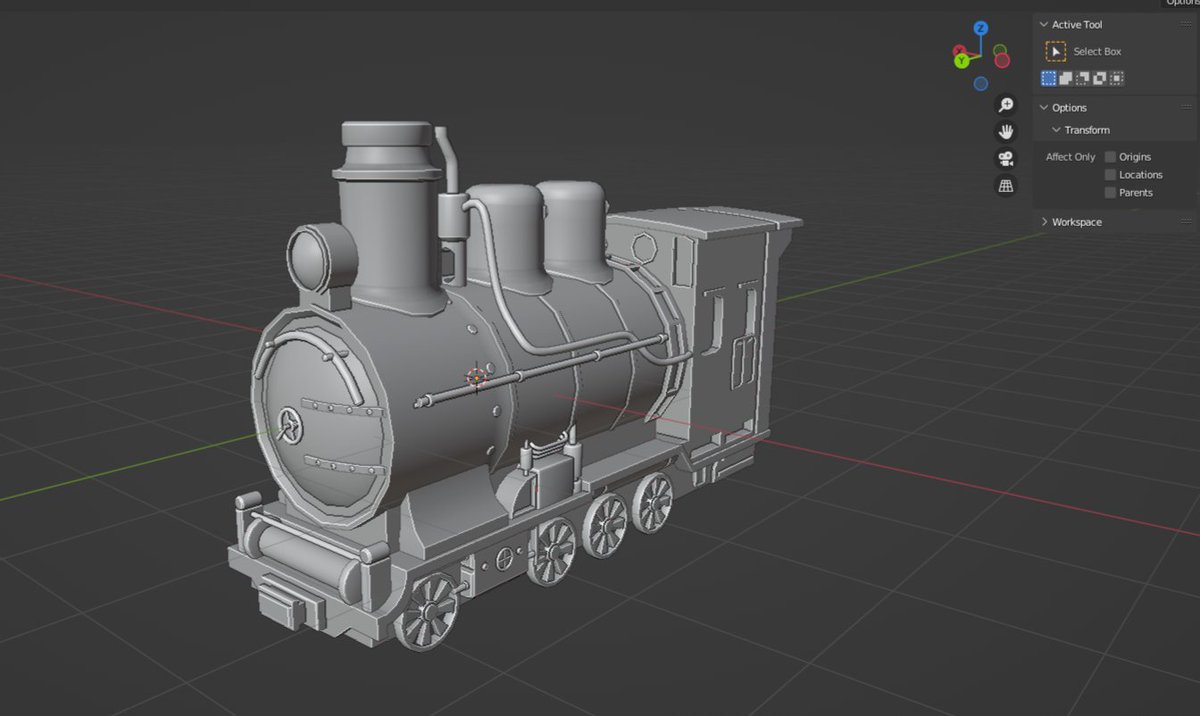Click the Workspace panel drag grip
The image size is (1200, 716).
[x=1184, y=222]
